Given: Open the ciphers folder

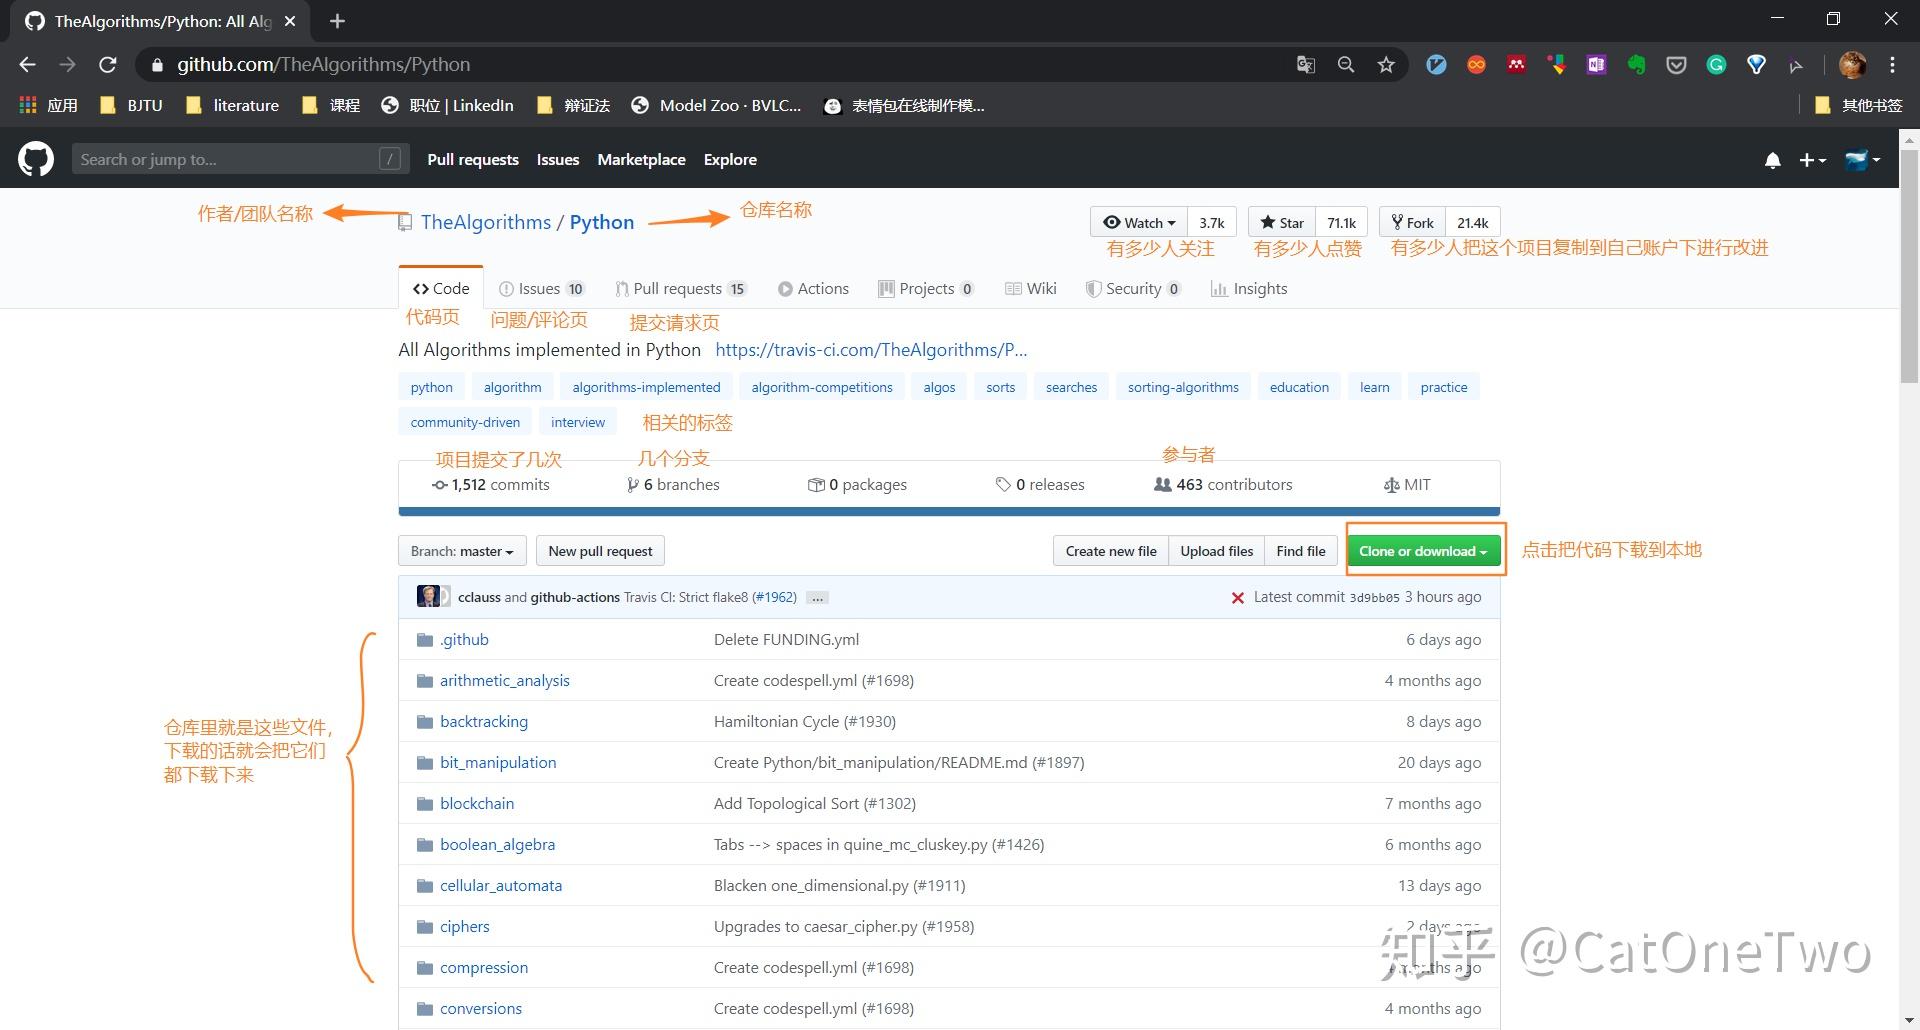Looking at the screenshot, I should tap(465, 926).
